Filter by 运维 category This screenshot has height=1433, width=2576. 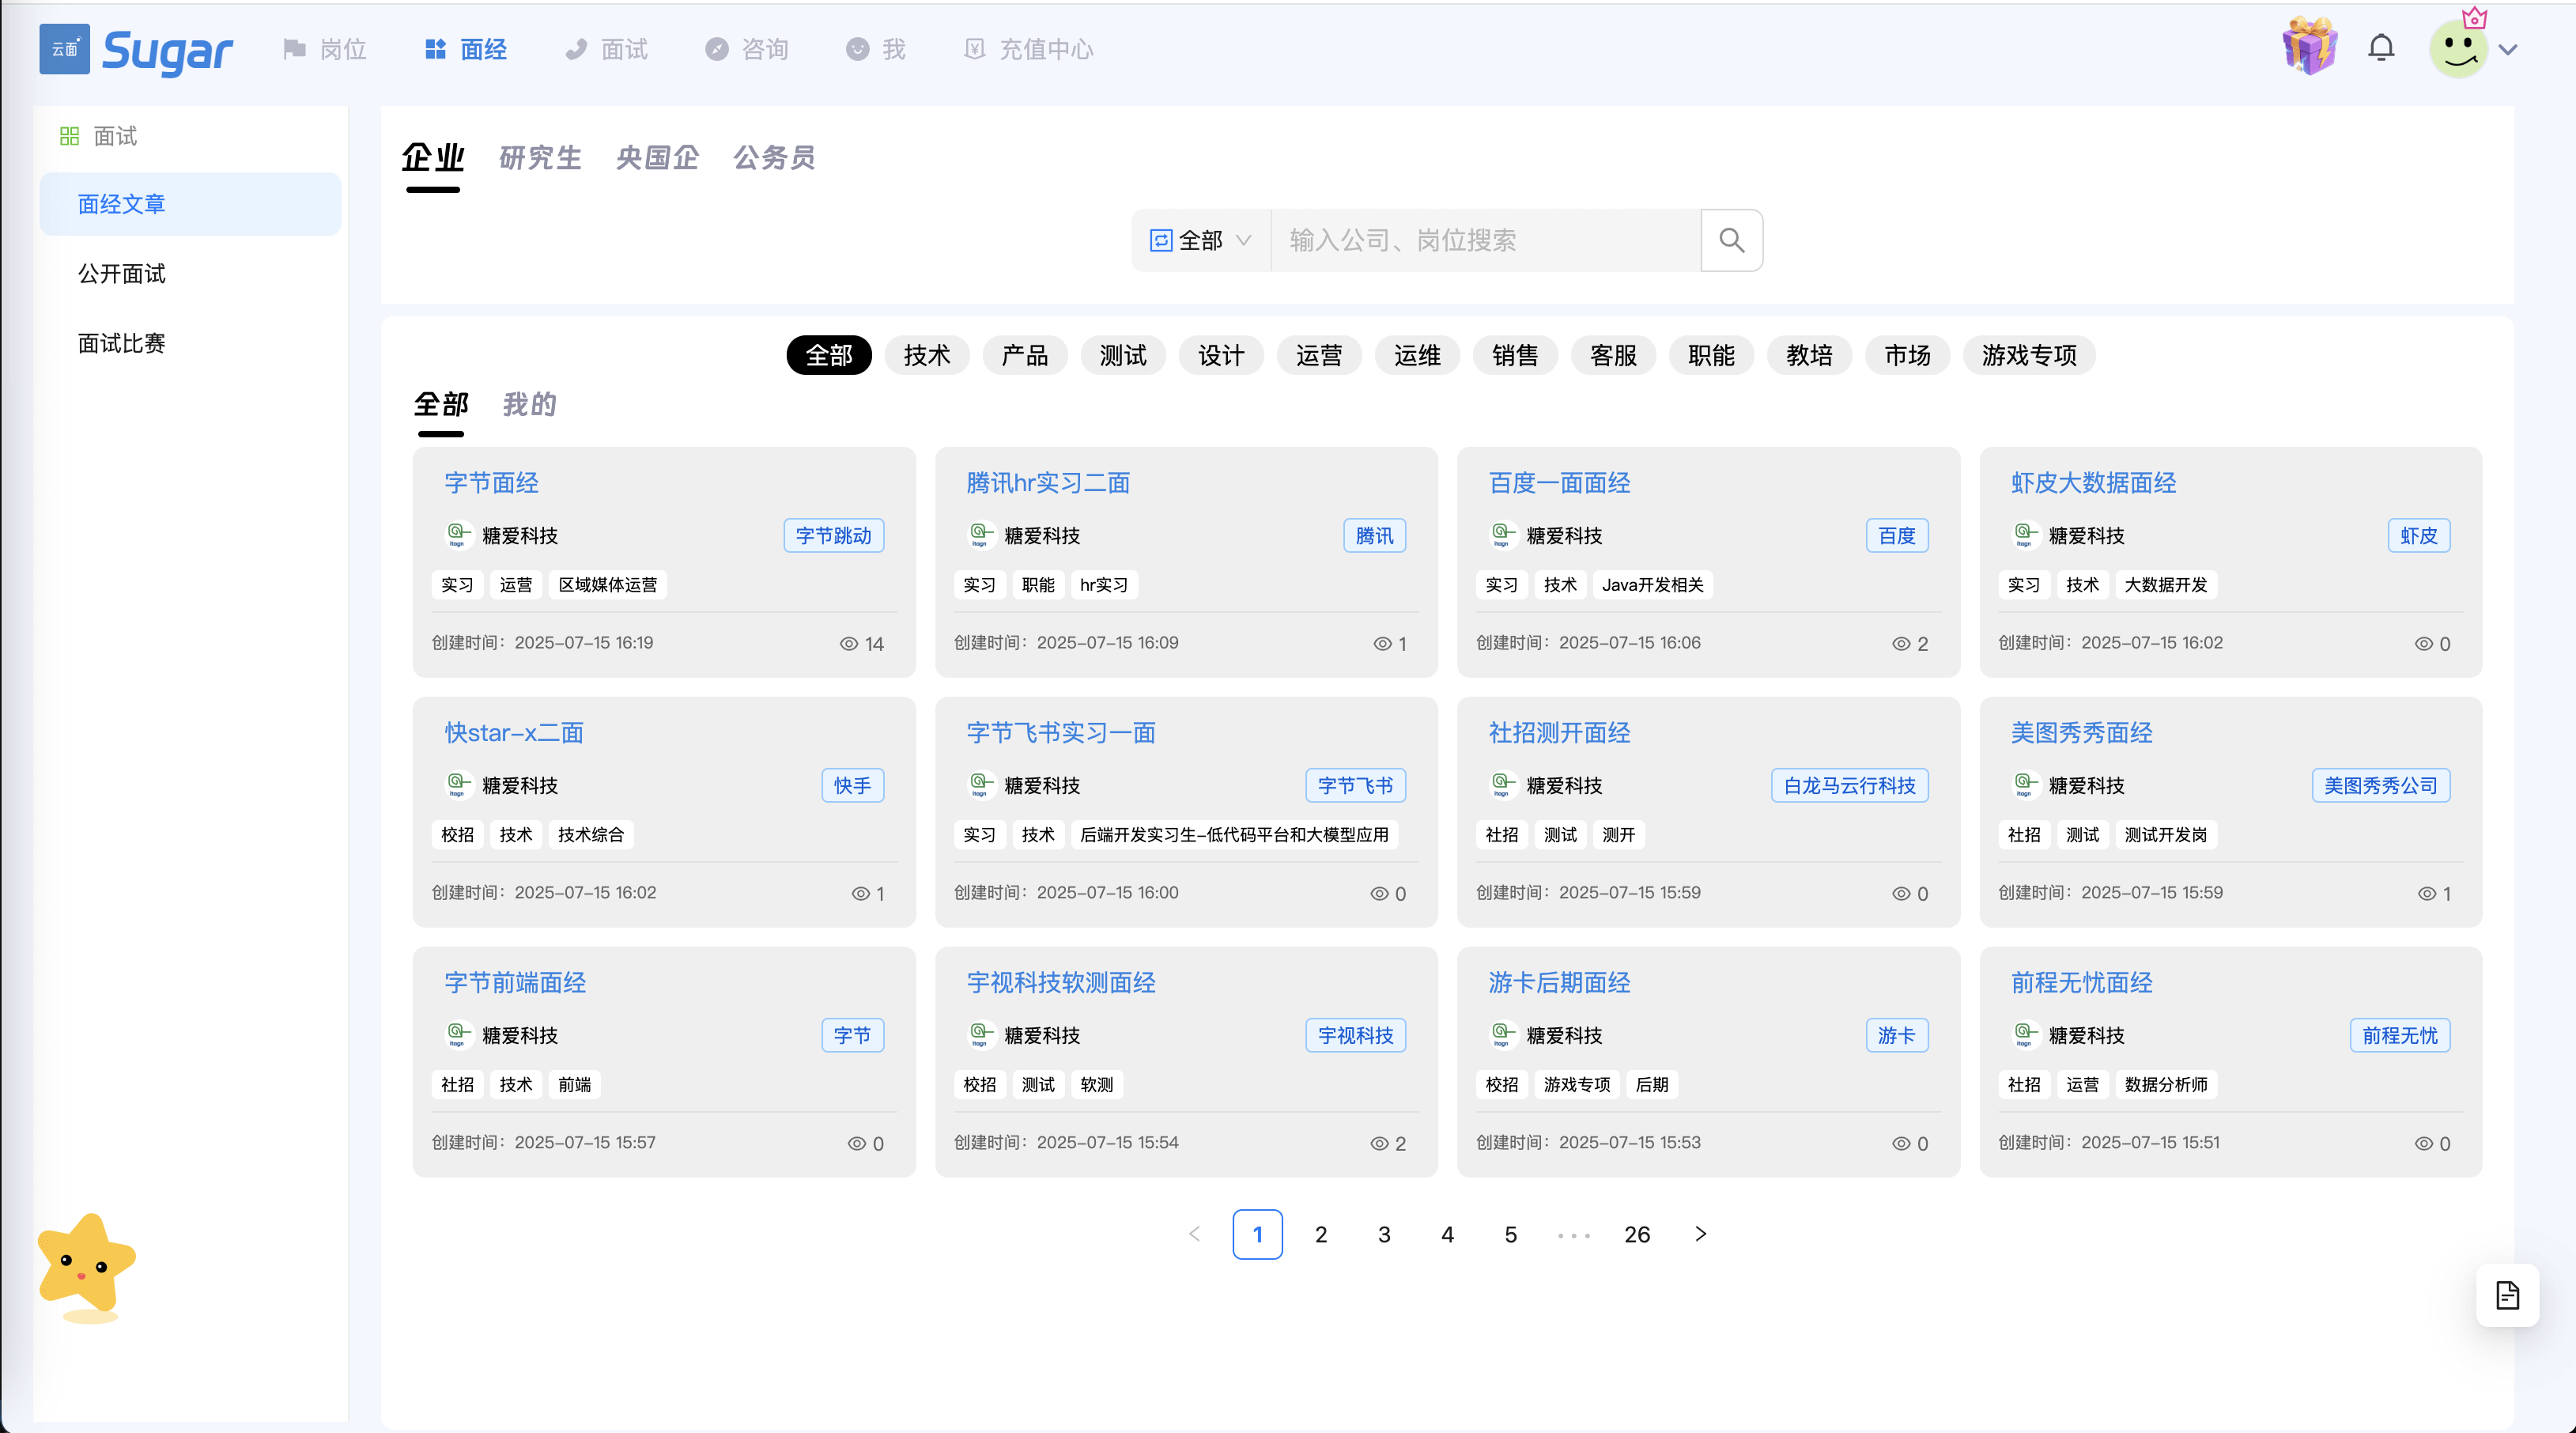pos(1417,355)
